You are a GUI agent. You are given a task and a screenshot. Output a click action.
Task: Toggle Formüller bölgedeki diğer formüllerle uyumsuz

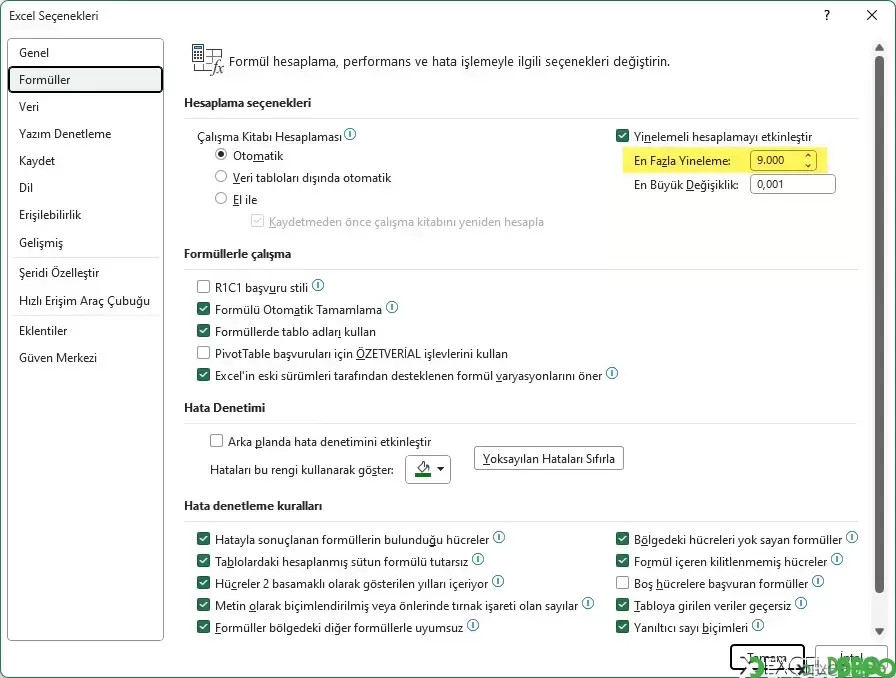203,627
